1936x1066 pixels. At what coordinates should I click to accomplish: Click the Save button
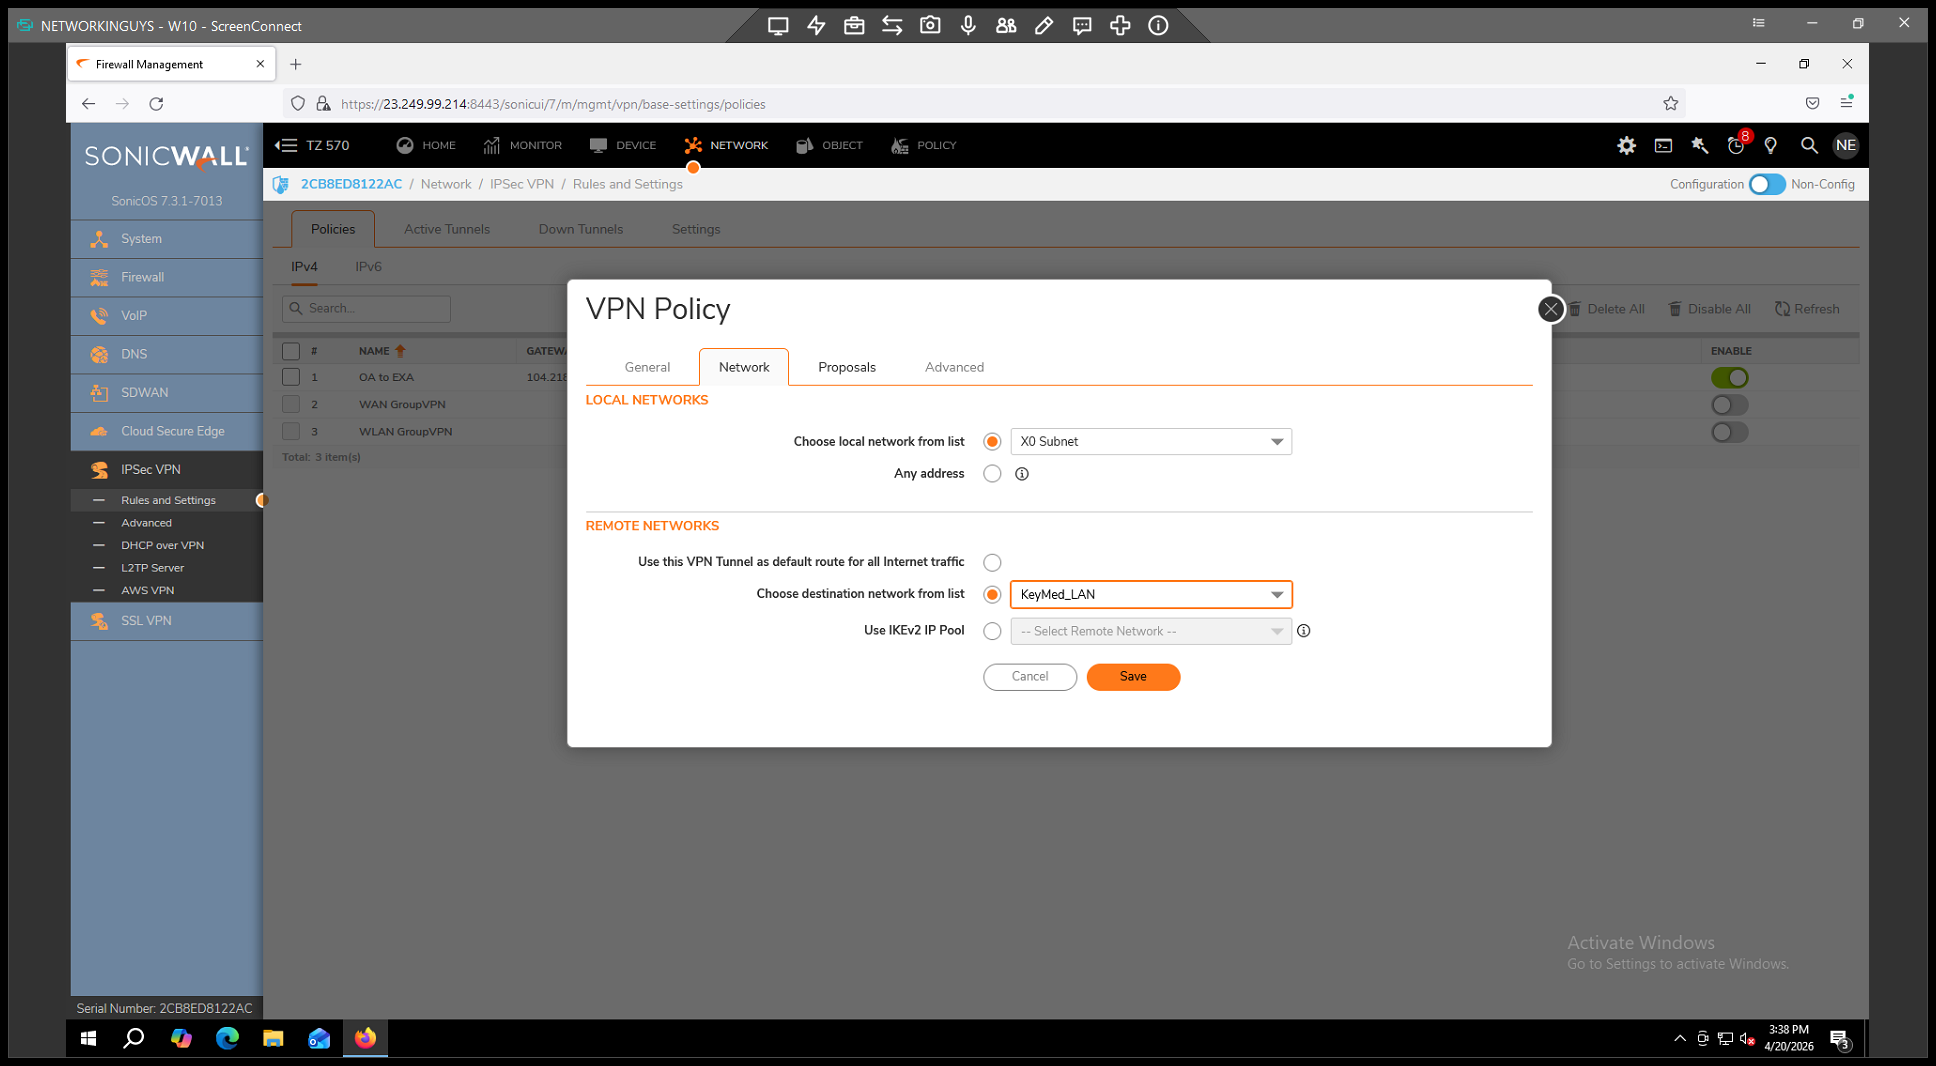[x=1132, y=677]
